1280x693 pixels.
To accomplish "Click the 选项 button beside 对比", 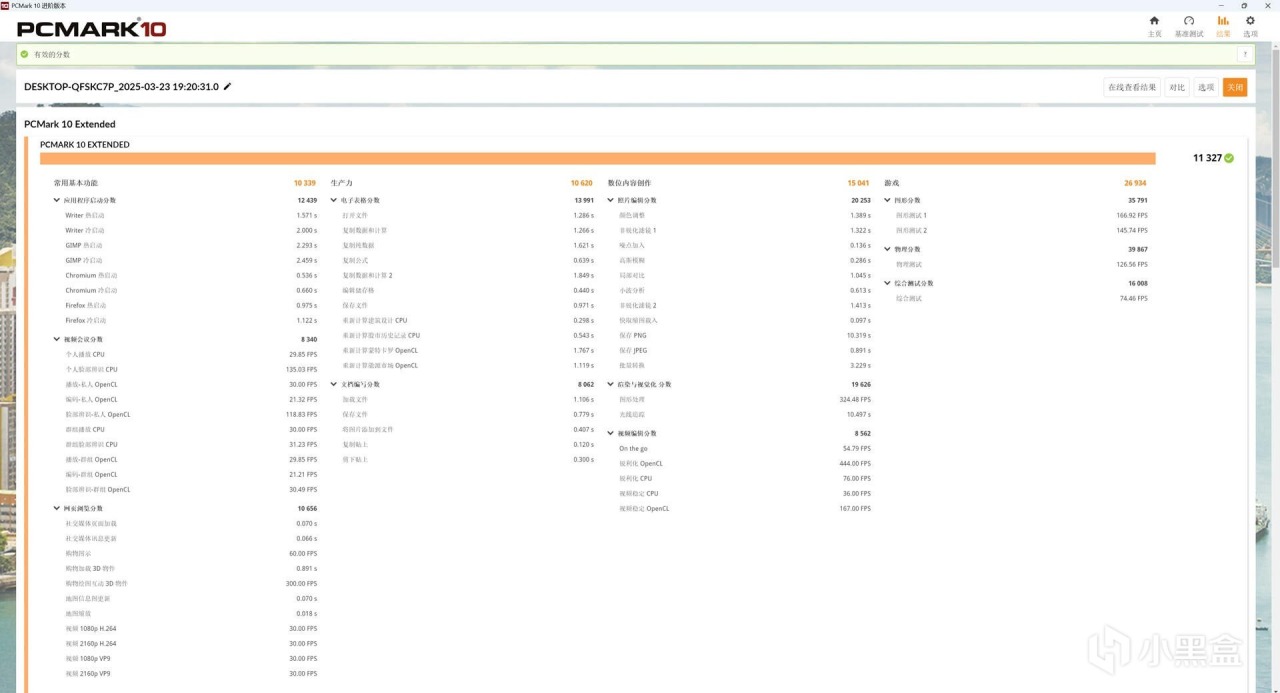I will click(x=1206, y=87).
